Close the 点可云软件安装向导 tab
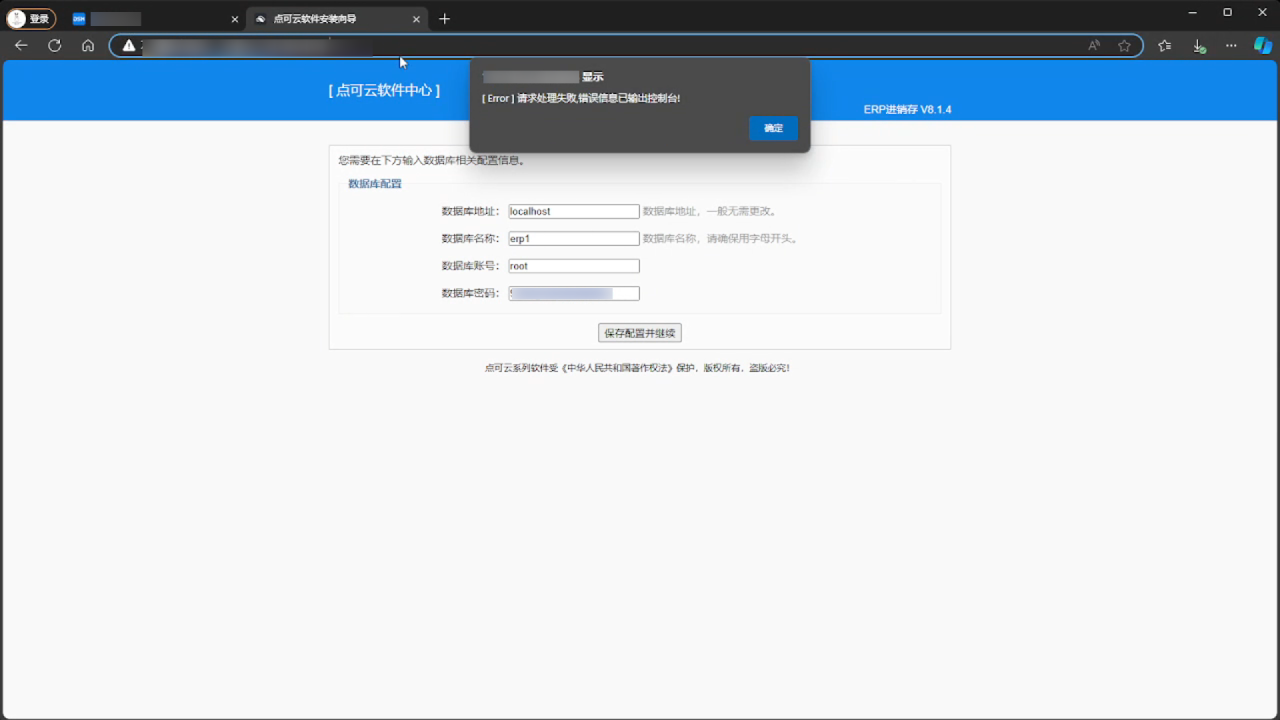 tap(416, 19)
